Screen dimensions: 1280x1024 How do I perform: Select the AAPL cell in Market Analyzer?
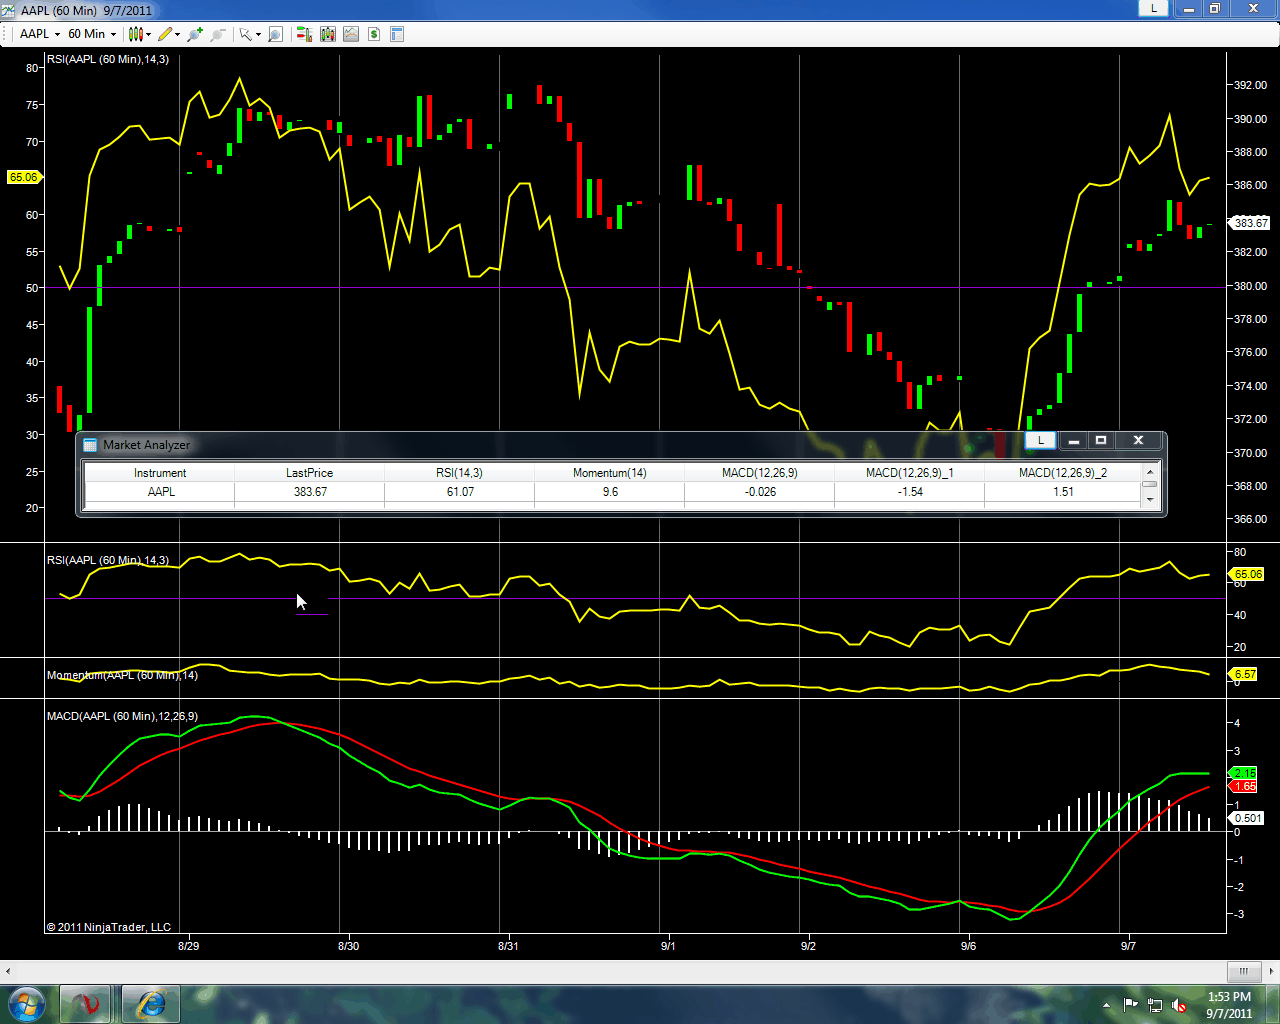(x=160, y=492)
